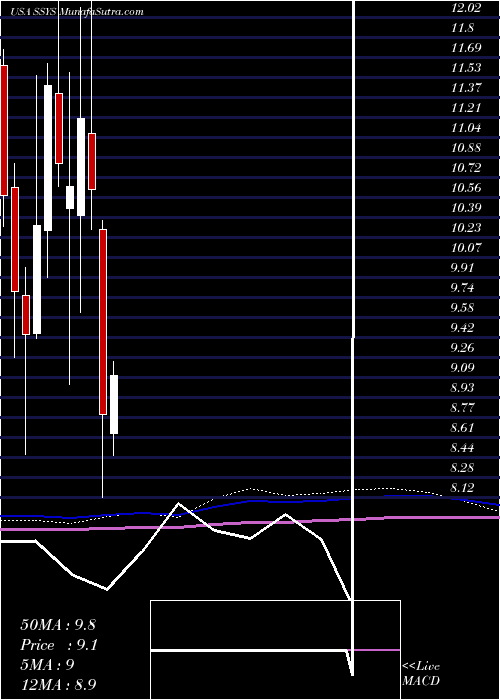The height and width of the screenshot is (700, 500).
Task: Click the 10.07 price axis label
Action: pos(466,248)
